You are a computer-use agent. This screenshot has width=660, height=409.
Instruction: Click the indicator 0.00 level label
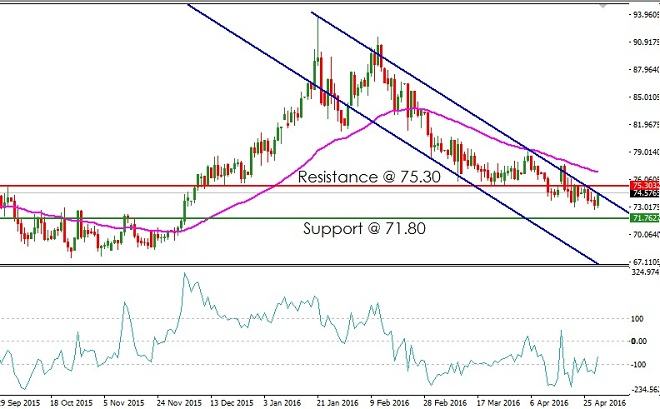[639, 341]
